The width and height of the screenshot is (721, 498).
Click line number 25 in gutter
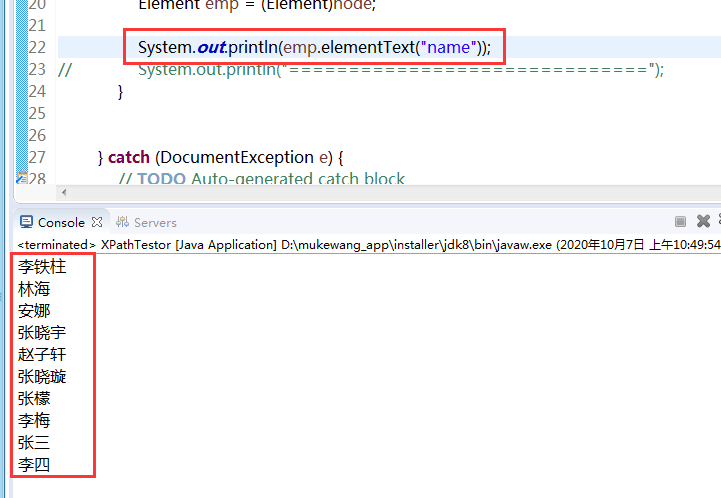tap(37, 114)
